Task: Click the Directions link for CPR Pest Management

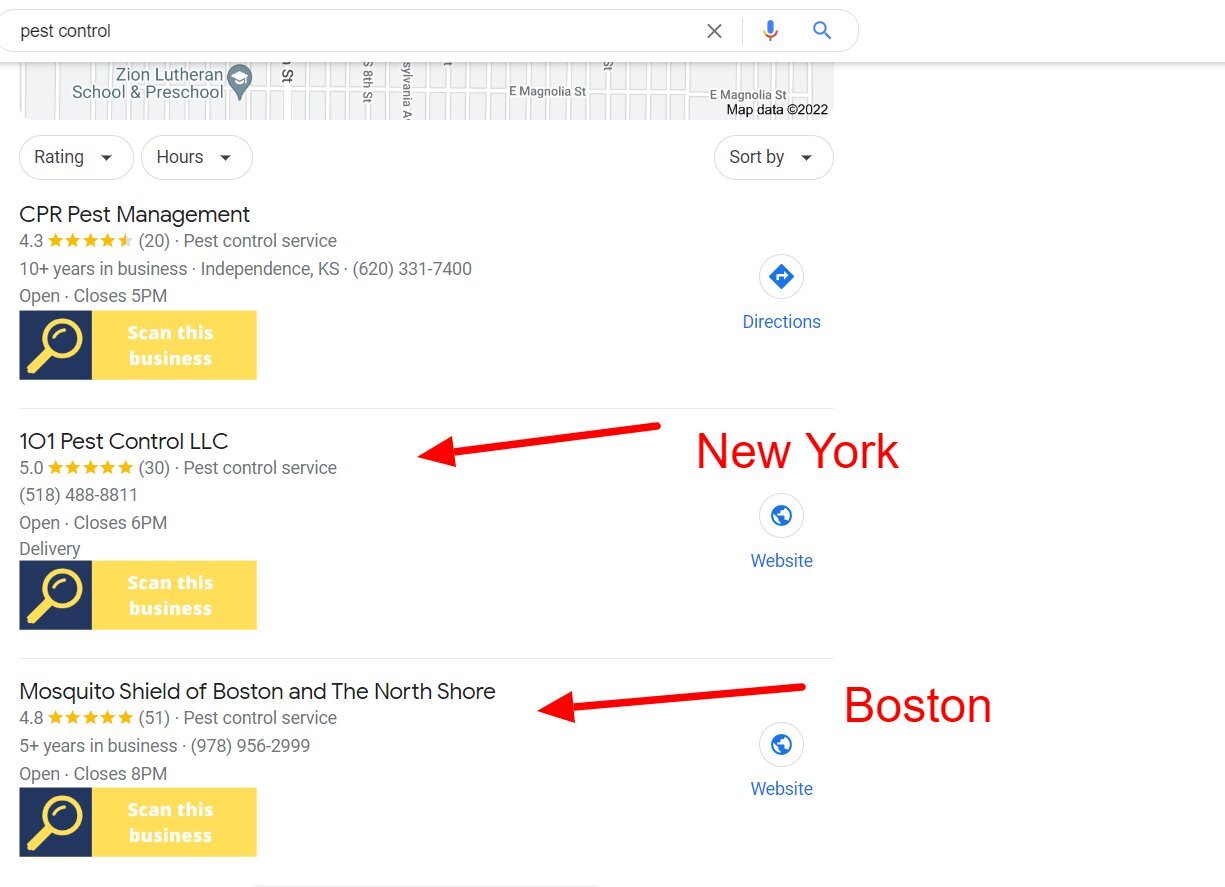Action: [x=781, y=322]
